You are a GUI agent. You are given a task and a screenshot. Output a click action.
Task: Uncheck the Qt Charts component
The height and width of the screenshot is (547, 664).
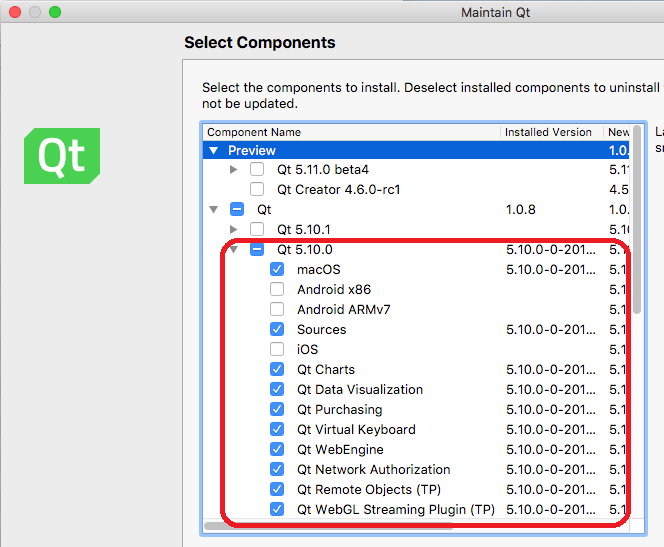point(277,369)
